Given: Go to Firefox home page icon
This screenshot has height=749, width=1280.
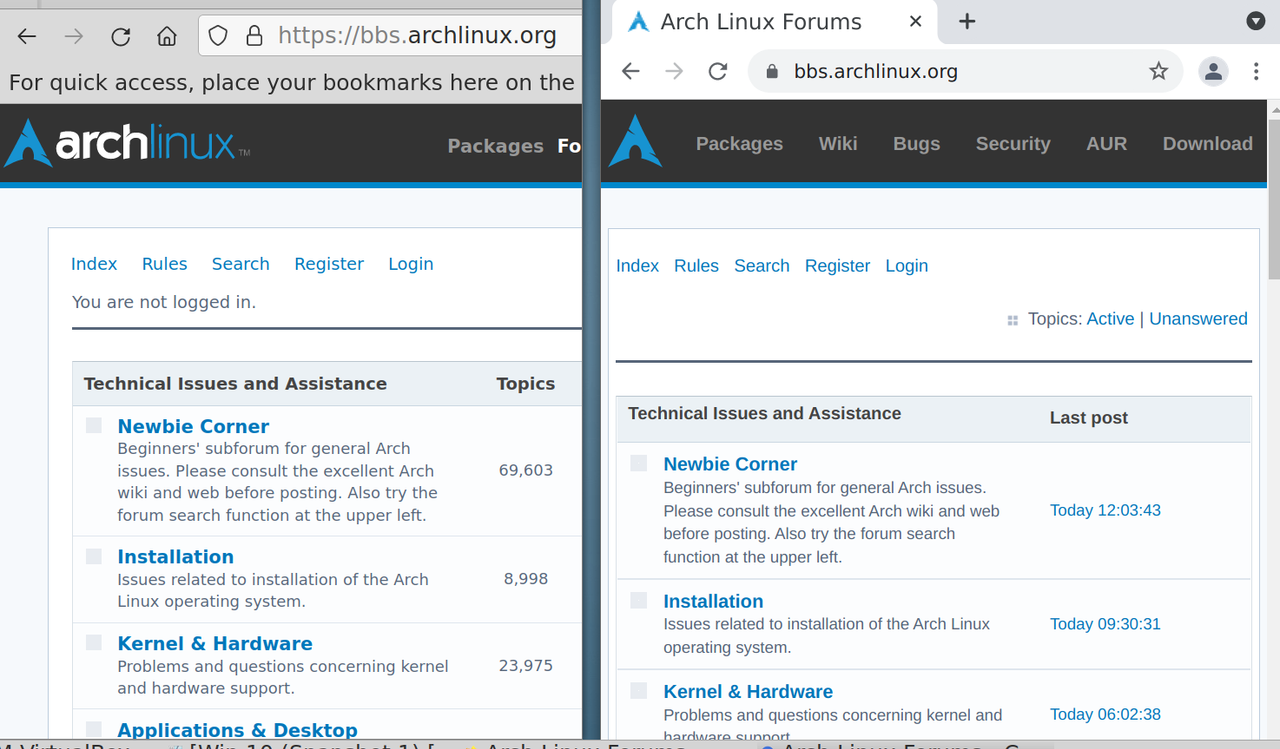Looking at the screenshot, I should 167,37.
